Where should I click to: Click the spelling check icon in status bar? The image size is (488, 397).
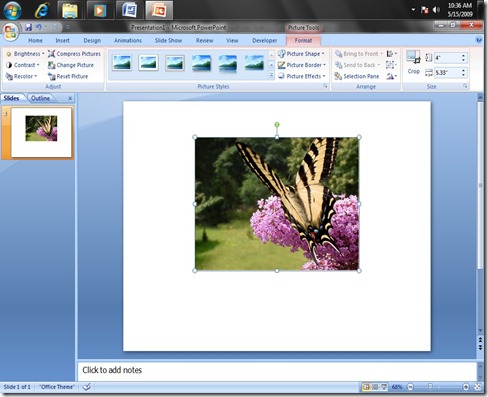(x=87, y=387)
